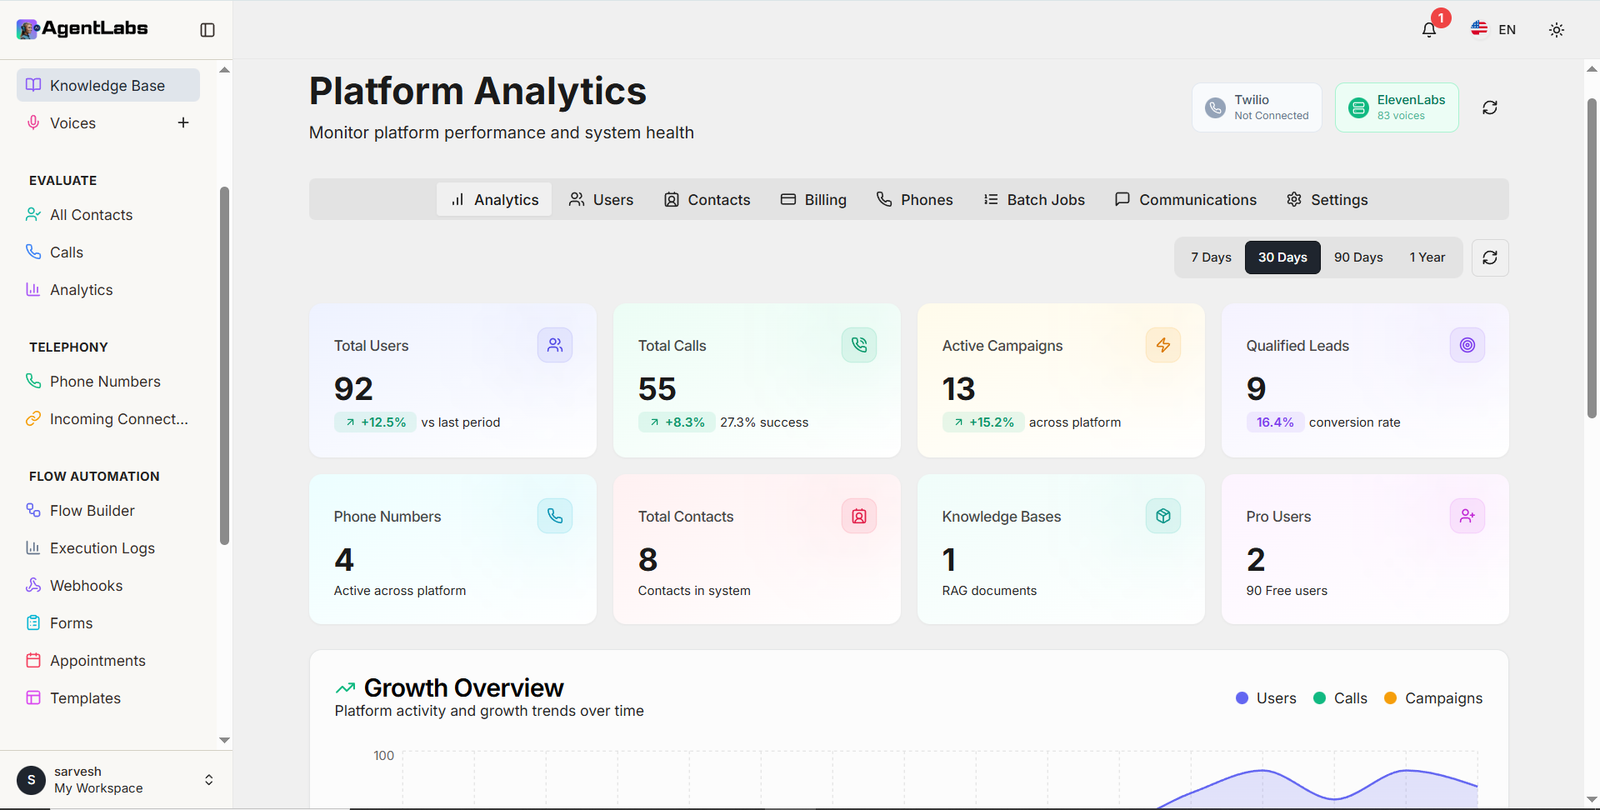Click the Flow Builder icon in the sidebar
The image size is (1600, 810).
pos(33,510)
